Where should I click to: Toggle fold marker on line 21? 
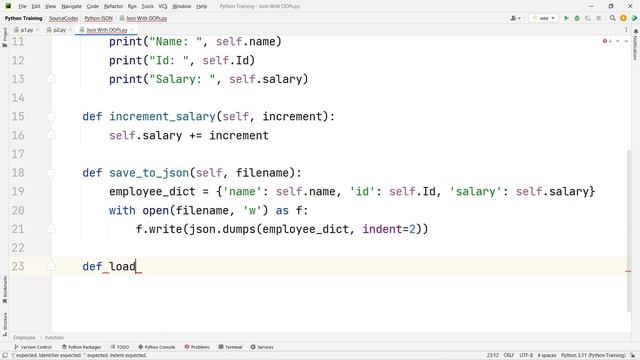tap(51, 229)
